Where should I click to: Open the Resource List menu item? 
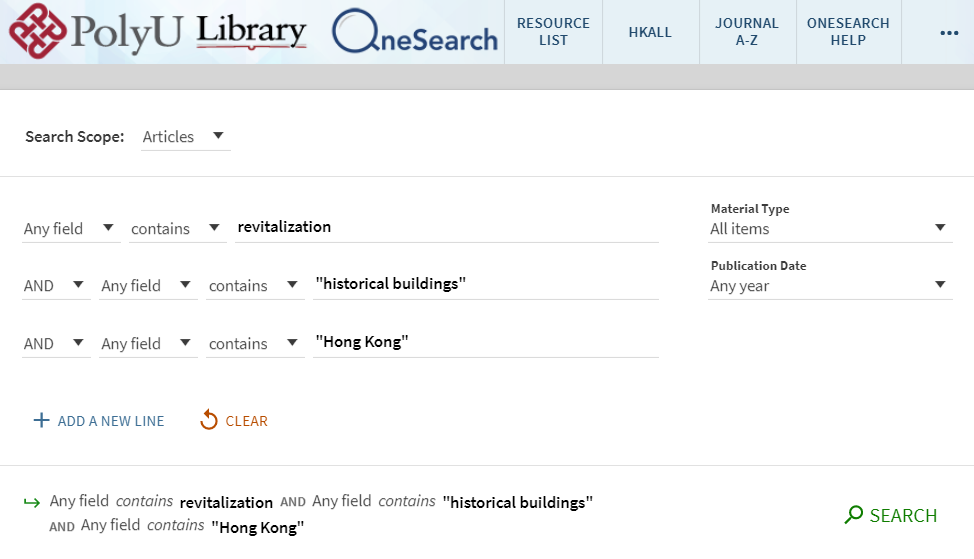coord(553,32)
